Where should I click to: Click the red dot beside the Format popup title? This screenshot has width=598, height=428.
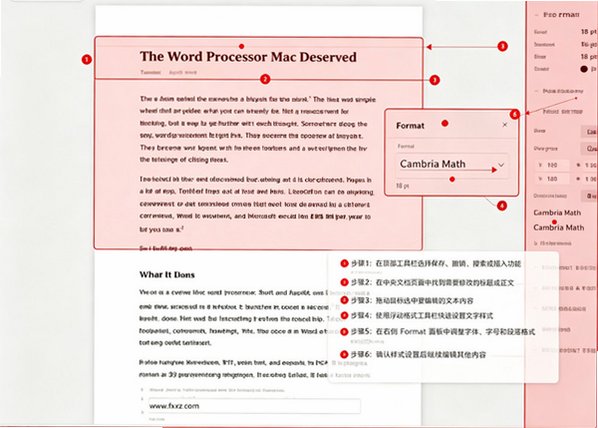click(x=445, y=123)
